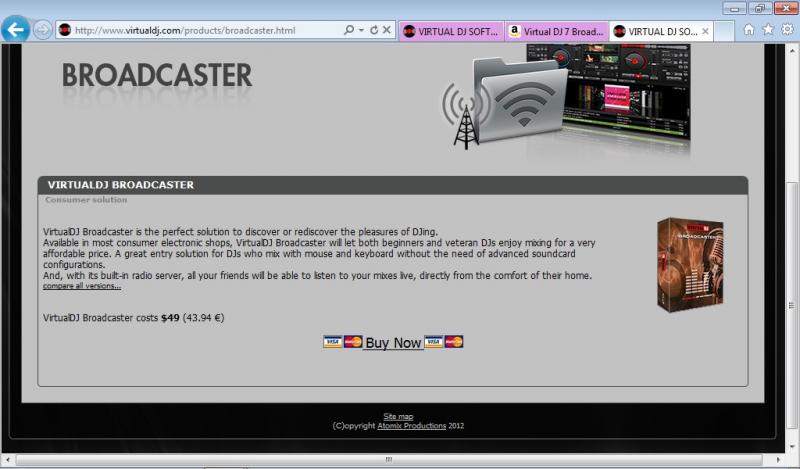Screen dimensions: 800x469
Task: Stop loading with the X icon
Action: point(387,30)
